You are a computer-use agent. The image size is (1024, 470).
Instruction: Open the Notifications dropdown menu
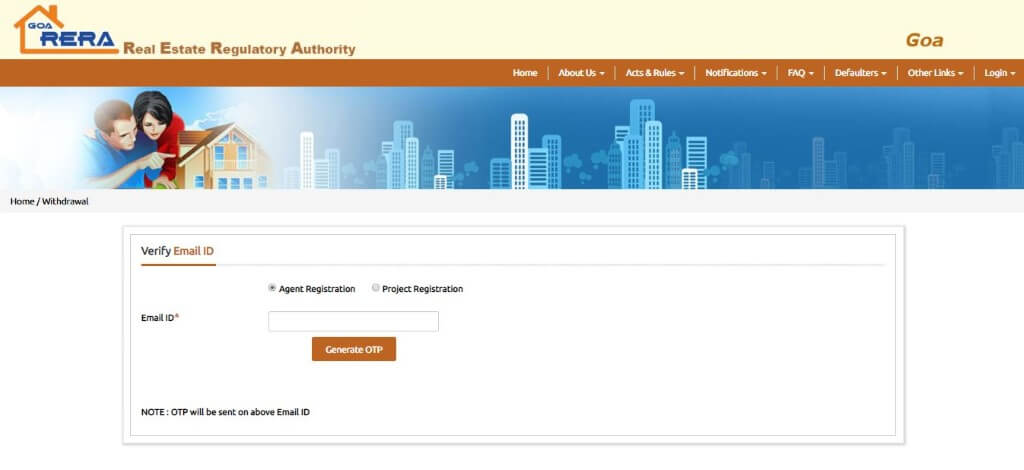point(735,73)
